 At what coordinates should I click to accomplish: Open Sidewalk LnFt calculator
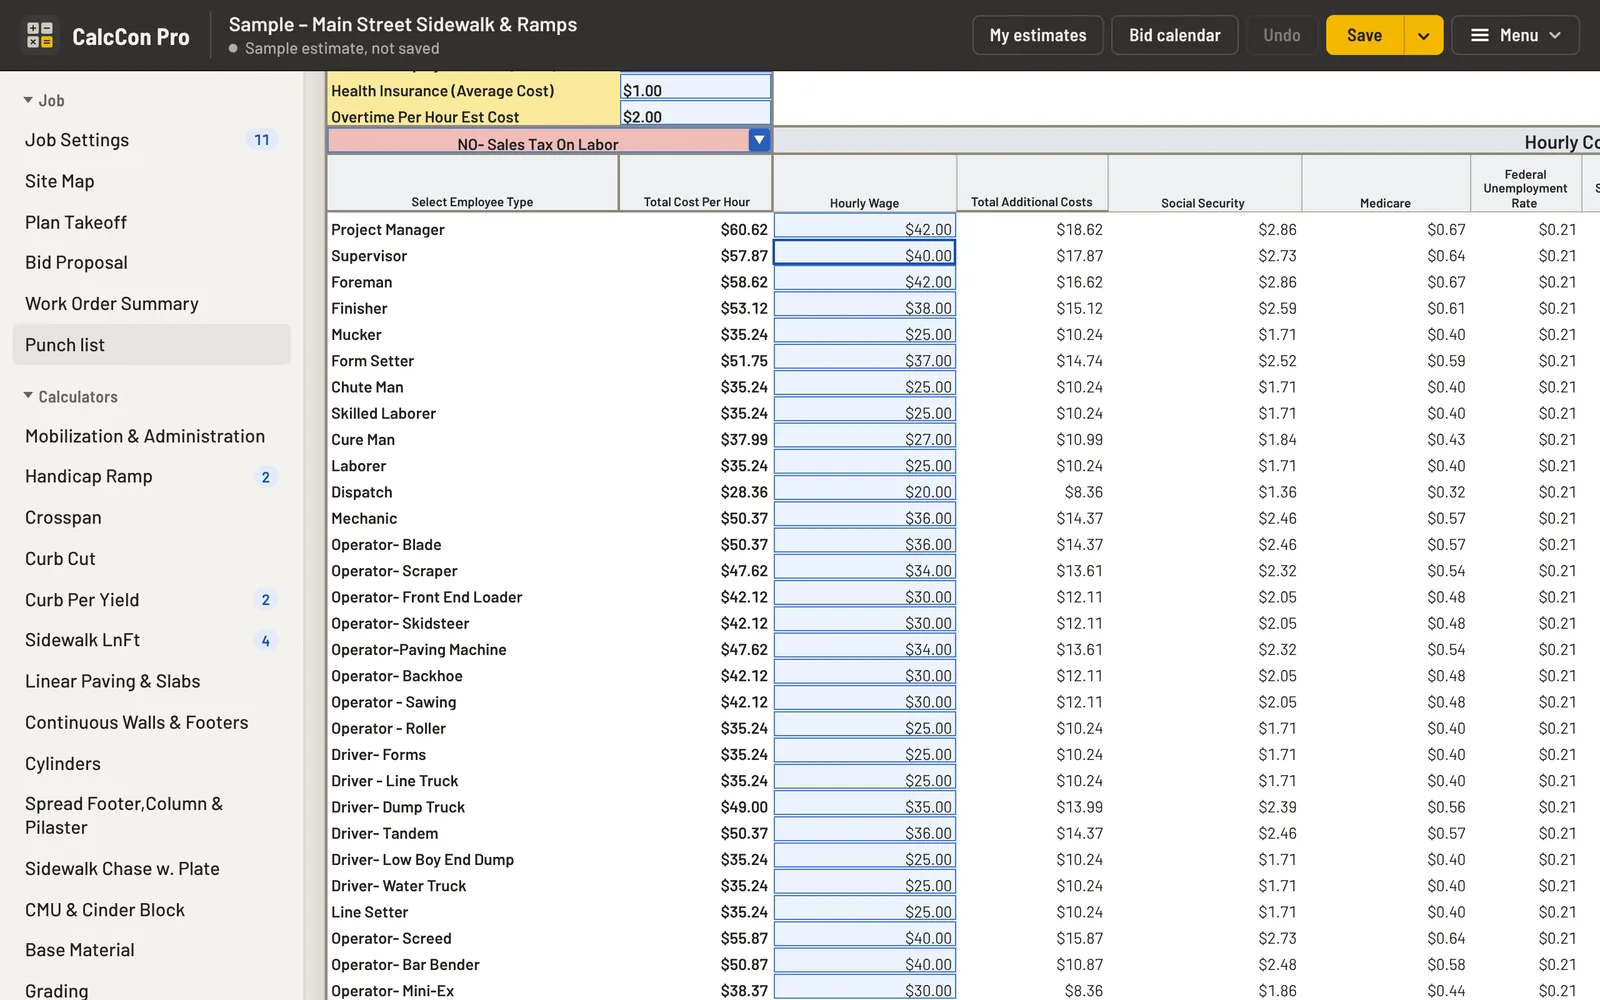(152, 640)
